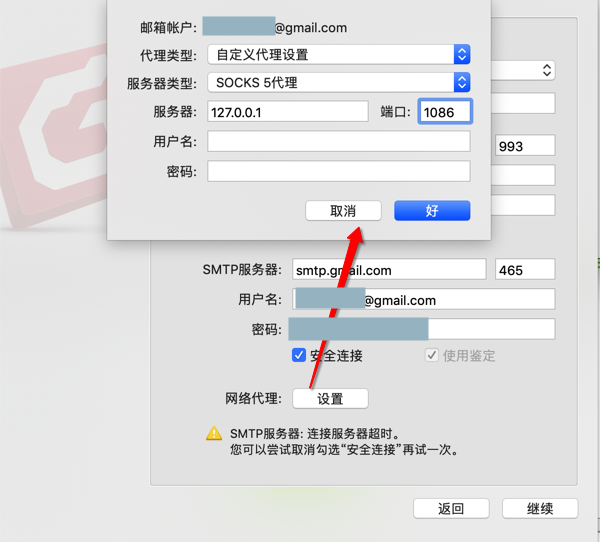Open the 代理类型 dropdown
Viewport: 600px width, 542px height.
339,54
